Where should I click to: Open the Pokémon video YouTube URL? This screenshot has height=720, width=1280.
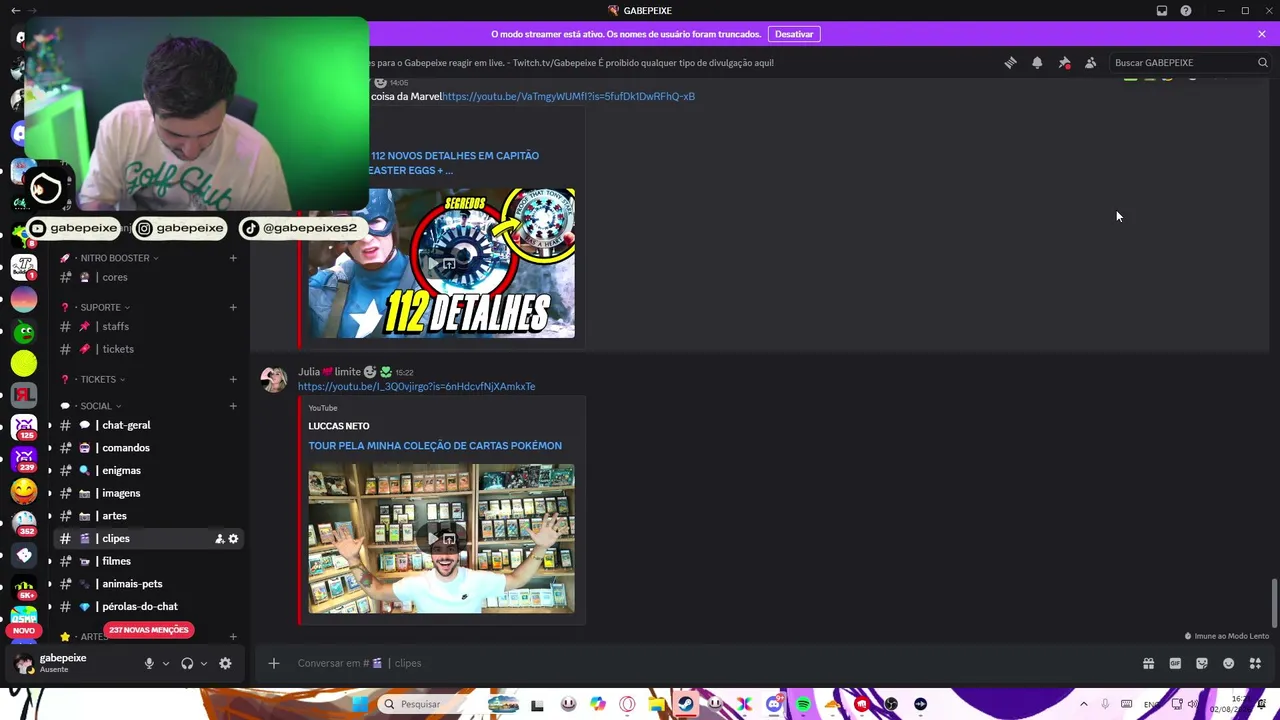pos(416,386)
